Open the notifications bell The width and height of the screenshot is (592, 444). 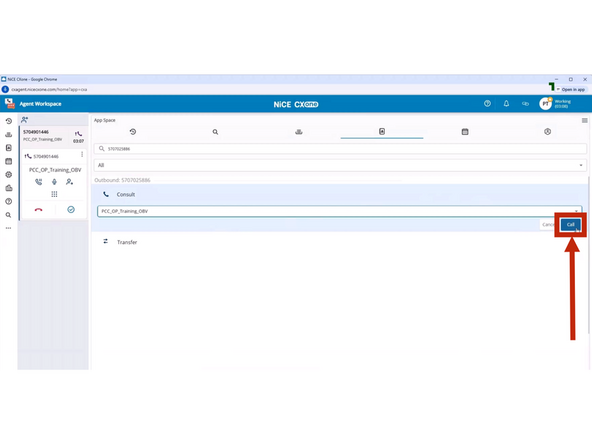pos(506,103)
